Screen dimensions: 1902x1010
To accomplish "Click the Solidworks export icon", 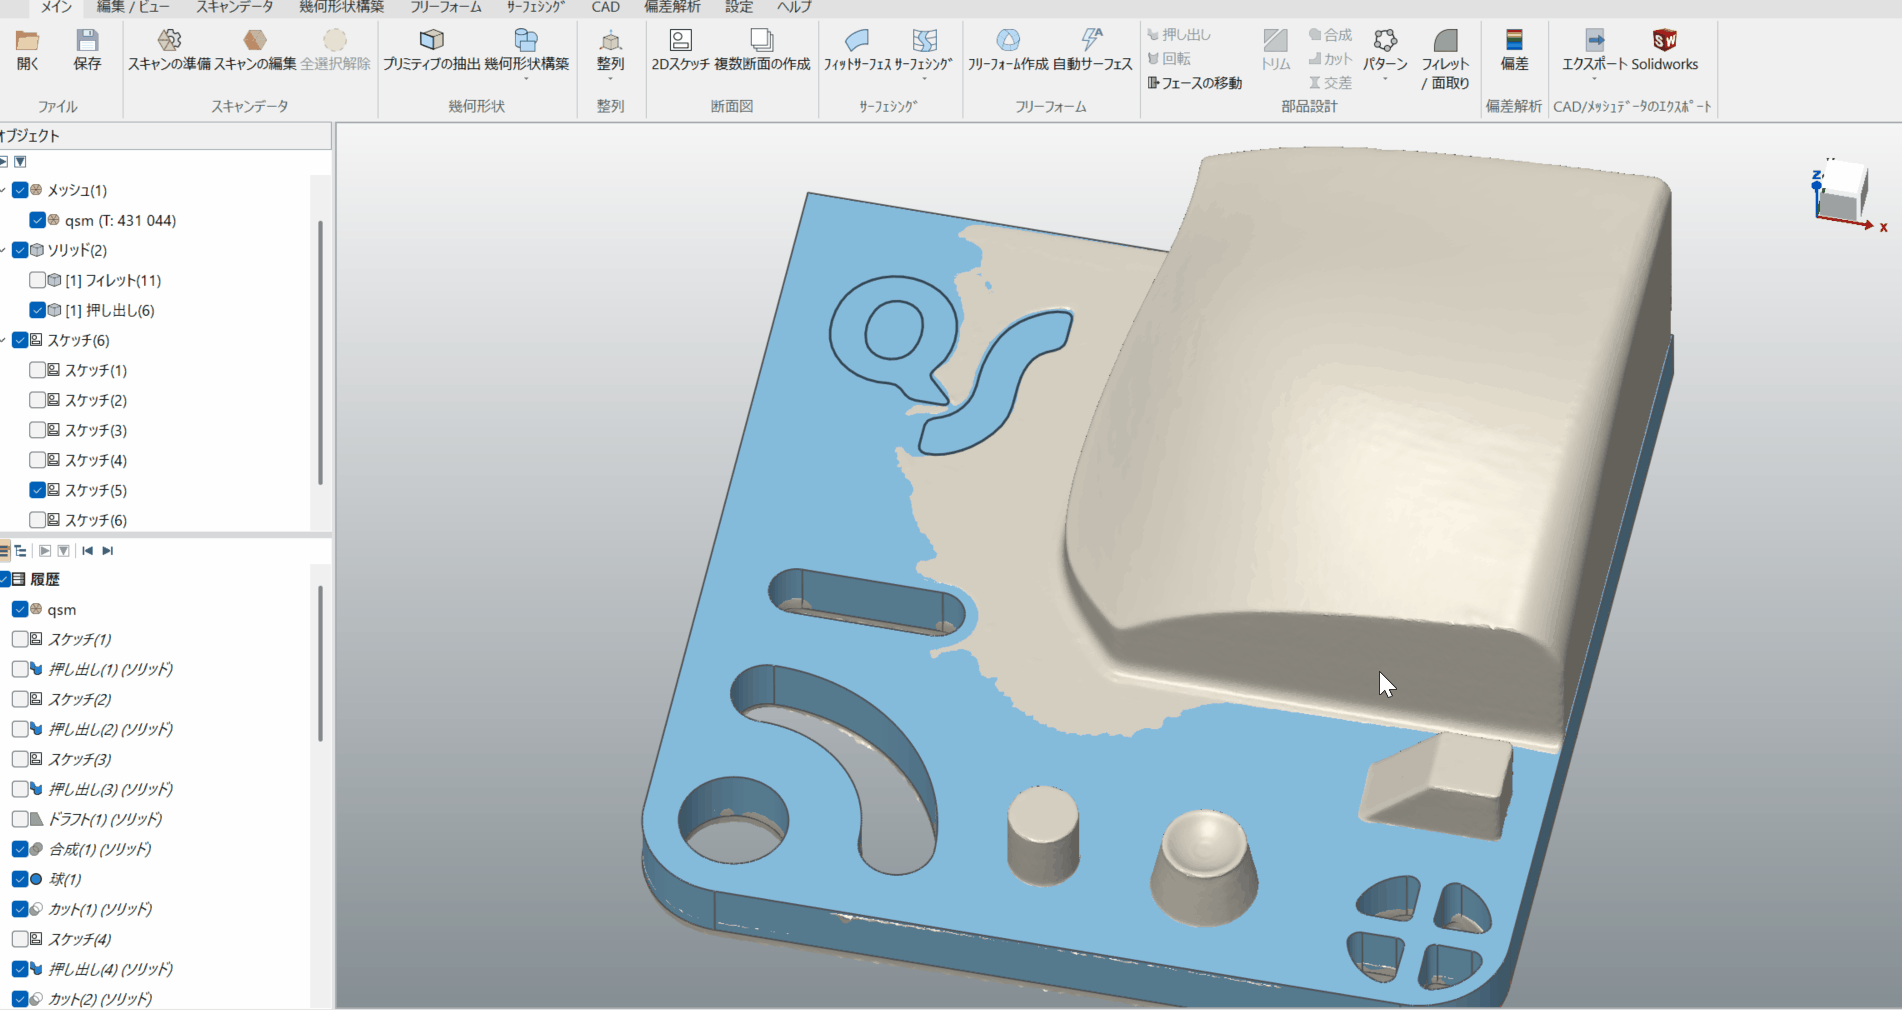I will (x=1664, y=41).
